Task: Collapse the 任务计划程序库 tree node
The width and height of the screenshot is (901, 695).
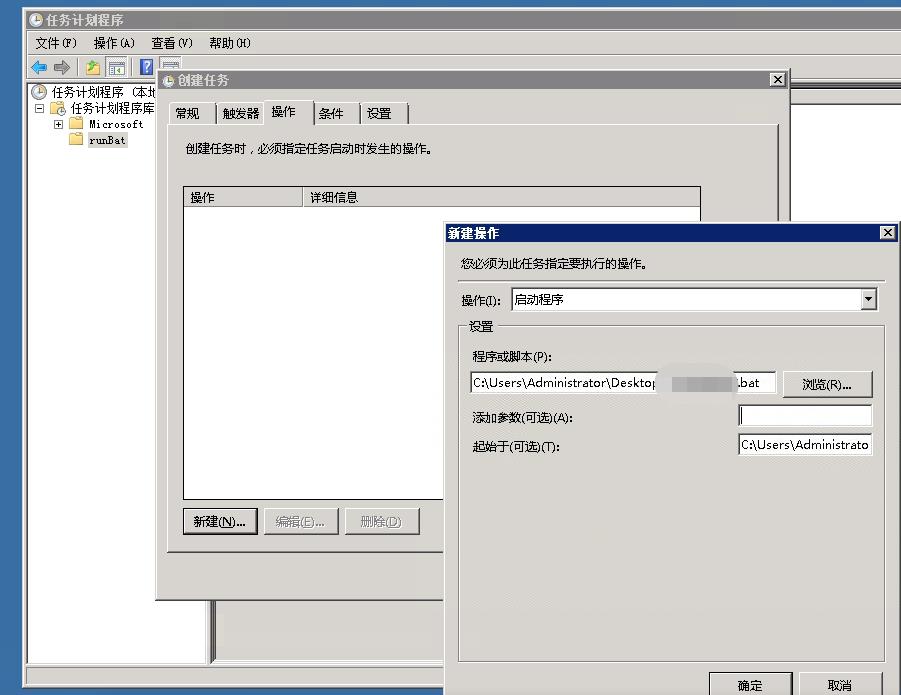Action: click(40, 108)
